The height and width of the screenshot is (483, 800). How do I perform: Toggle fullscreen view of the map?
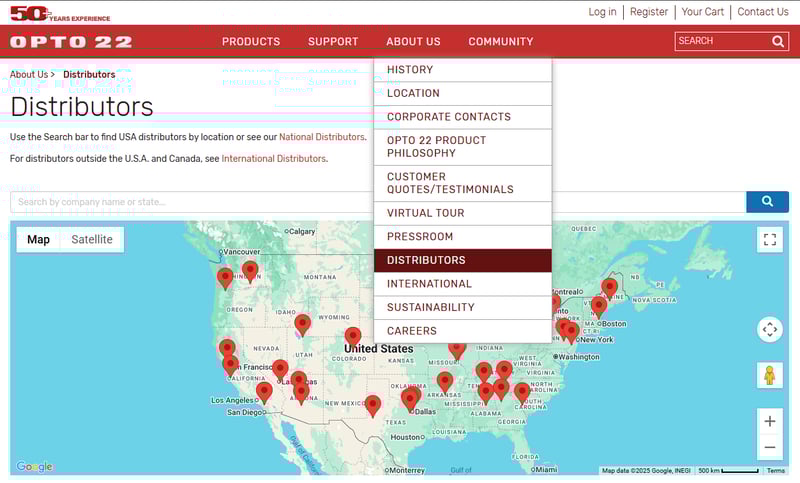pos(769,240)
